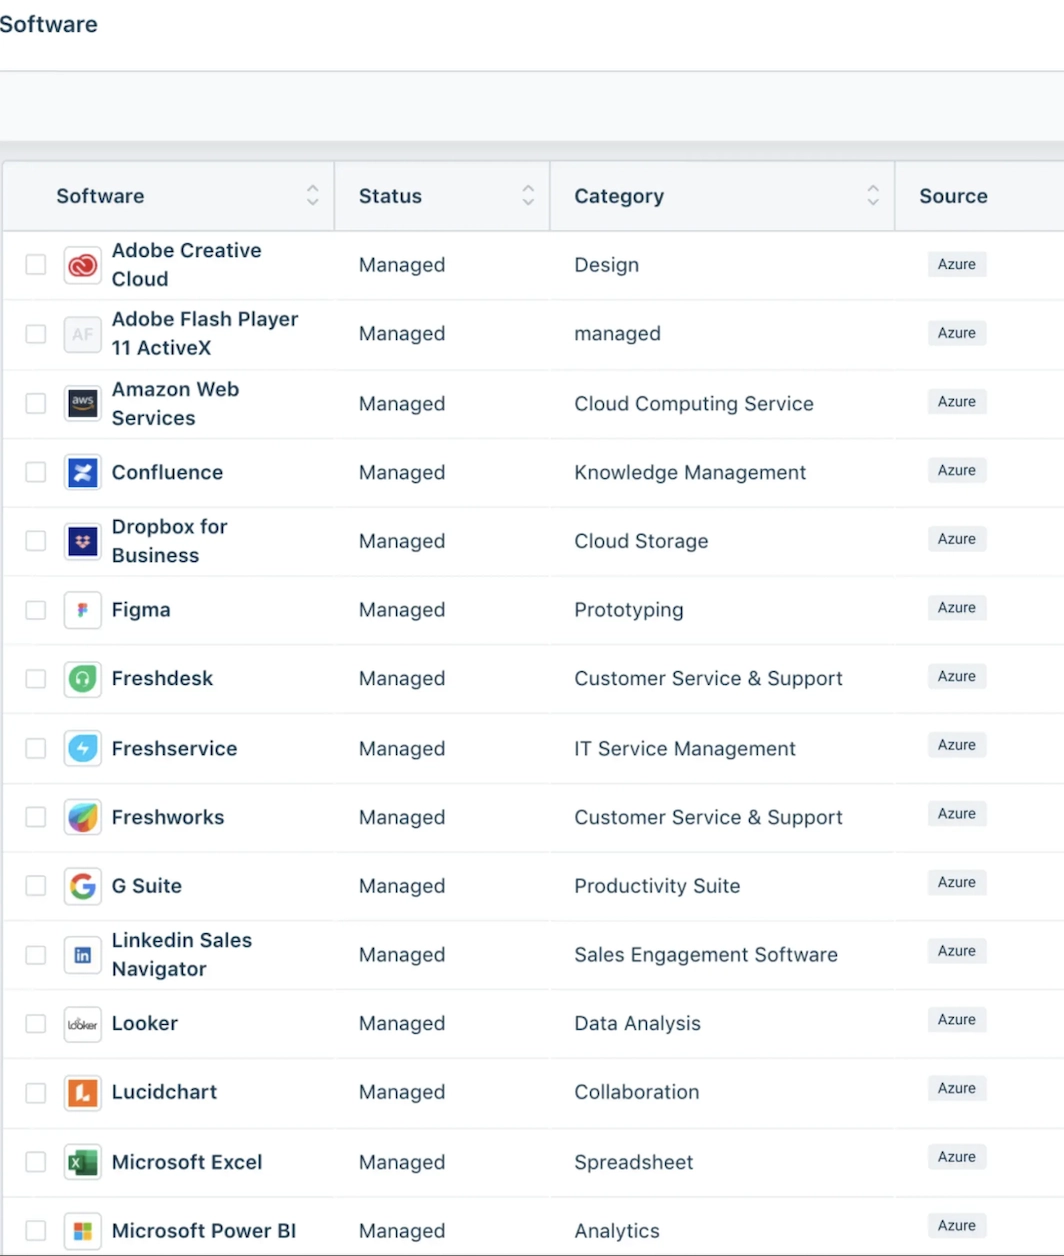The width and height of the screenshot is (1064, 1256).
Task: Select the Microsoft Power BI checkbox
Action: [x=36, y=1231]
